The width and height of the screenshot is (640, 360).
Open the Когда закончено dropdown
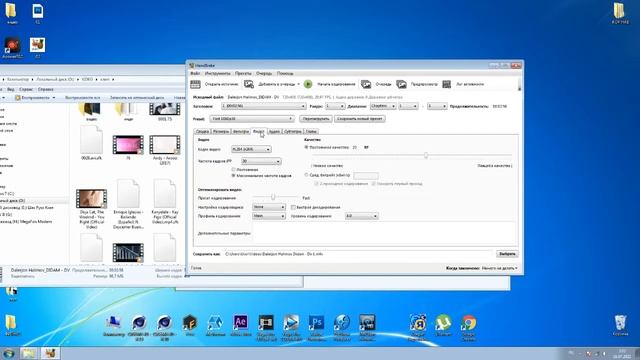pyautogui.click(x=500, y=268)
